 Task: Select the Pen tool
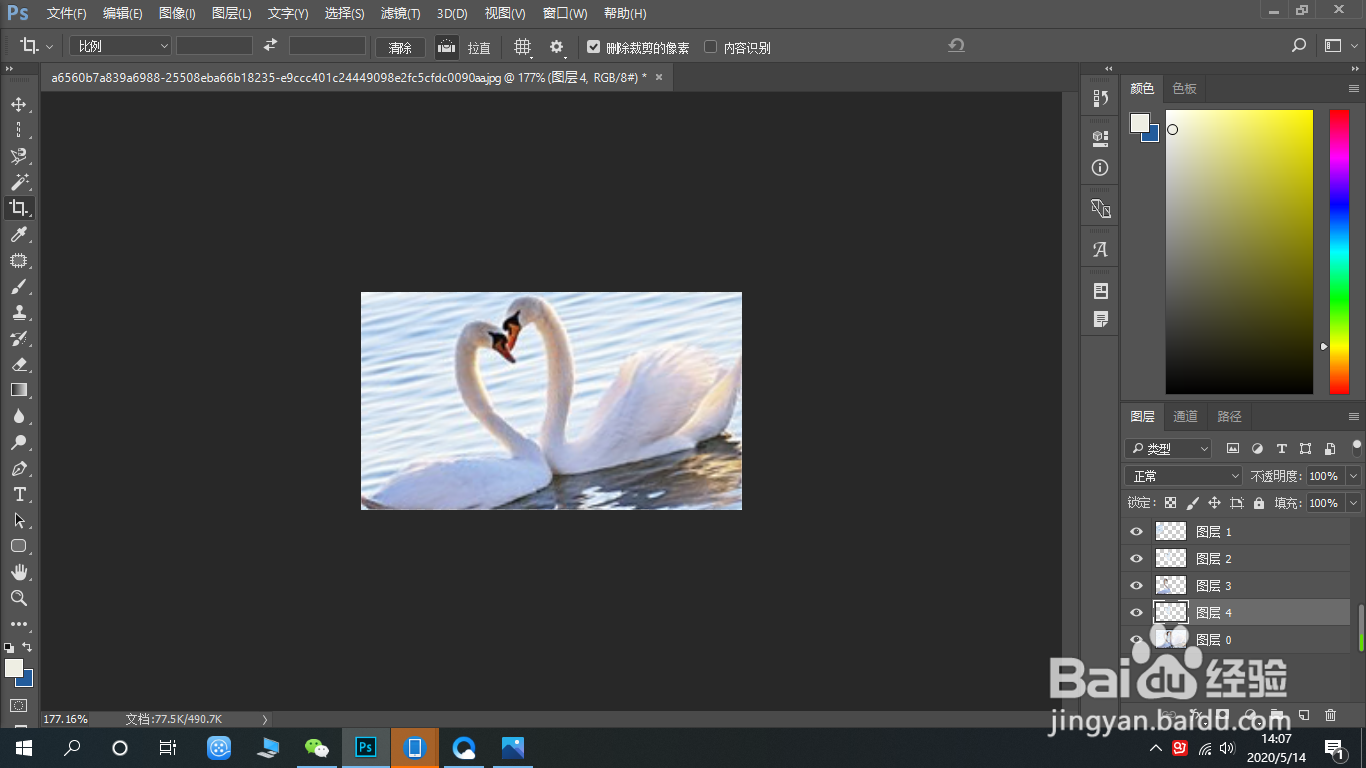pos(18,468)
